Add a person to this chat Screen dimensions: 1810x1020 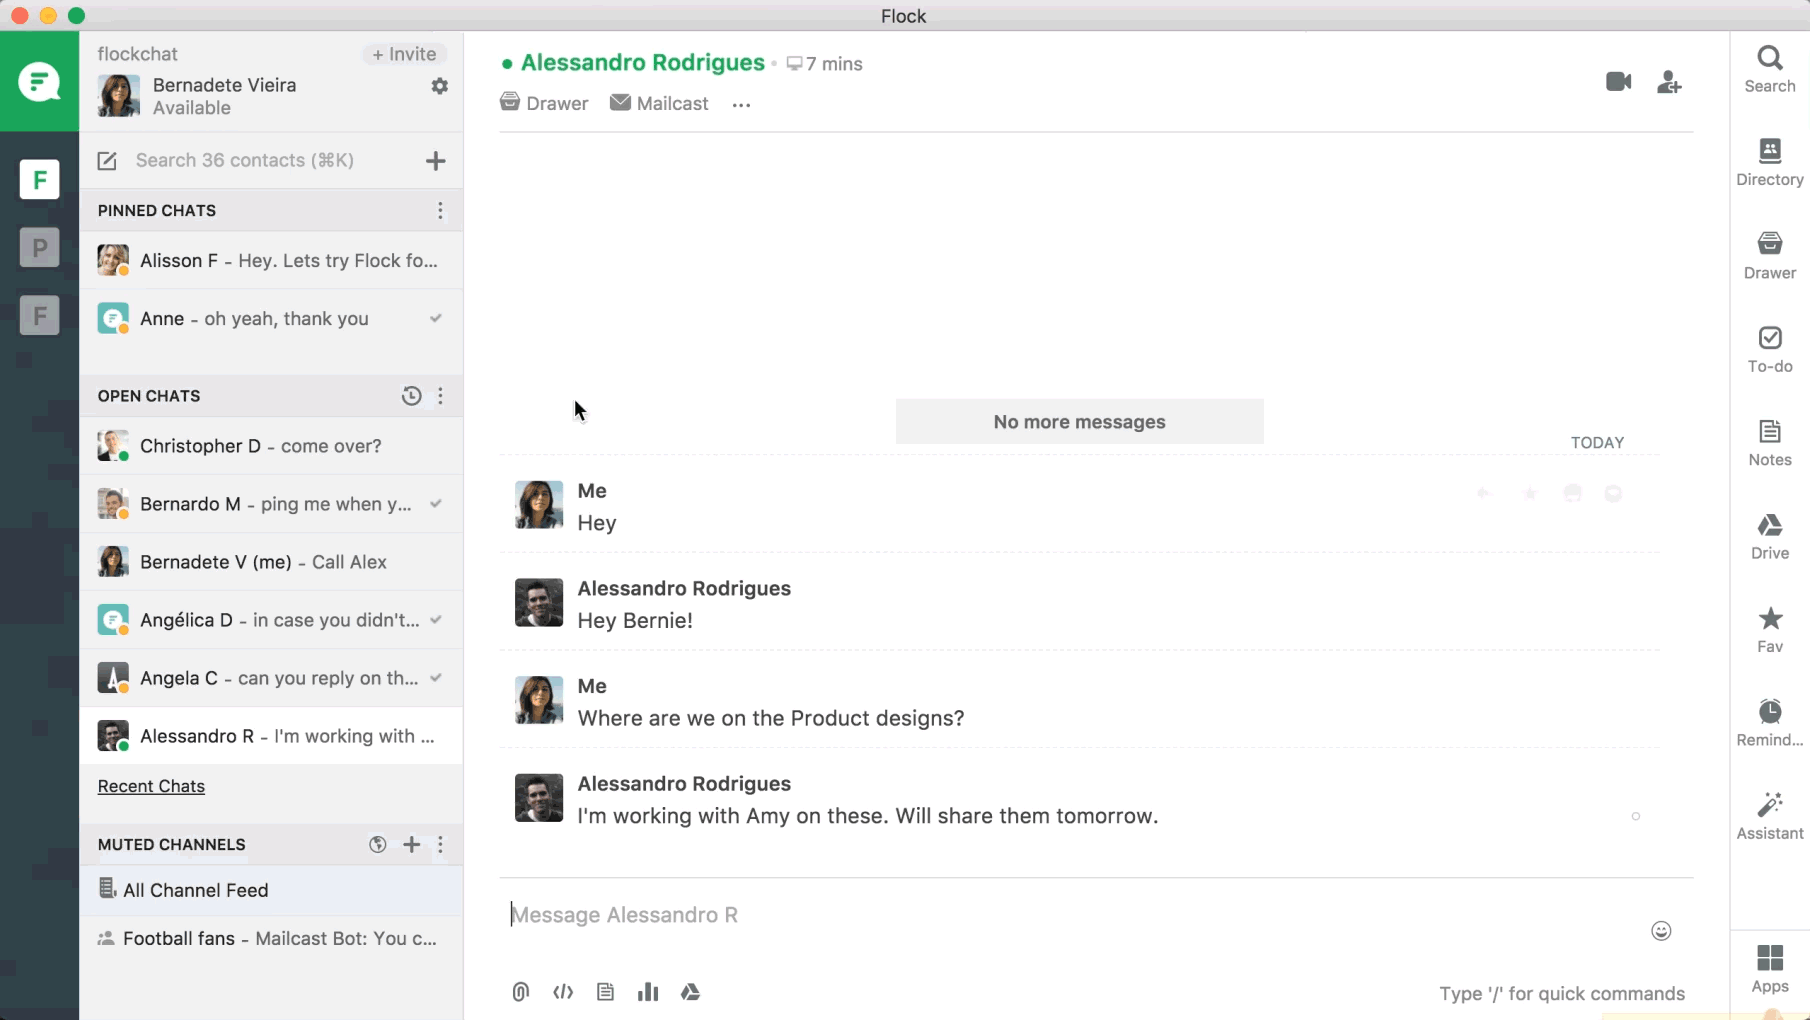(x=1669, y=82)
